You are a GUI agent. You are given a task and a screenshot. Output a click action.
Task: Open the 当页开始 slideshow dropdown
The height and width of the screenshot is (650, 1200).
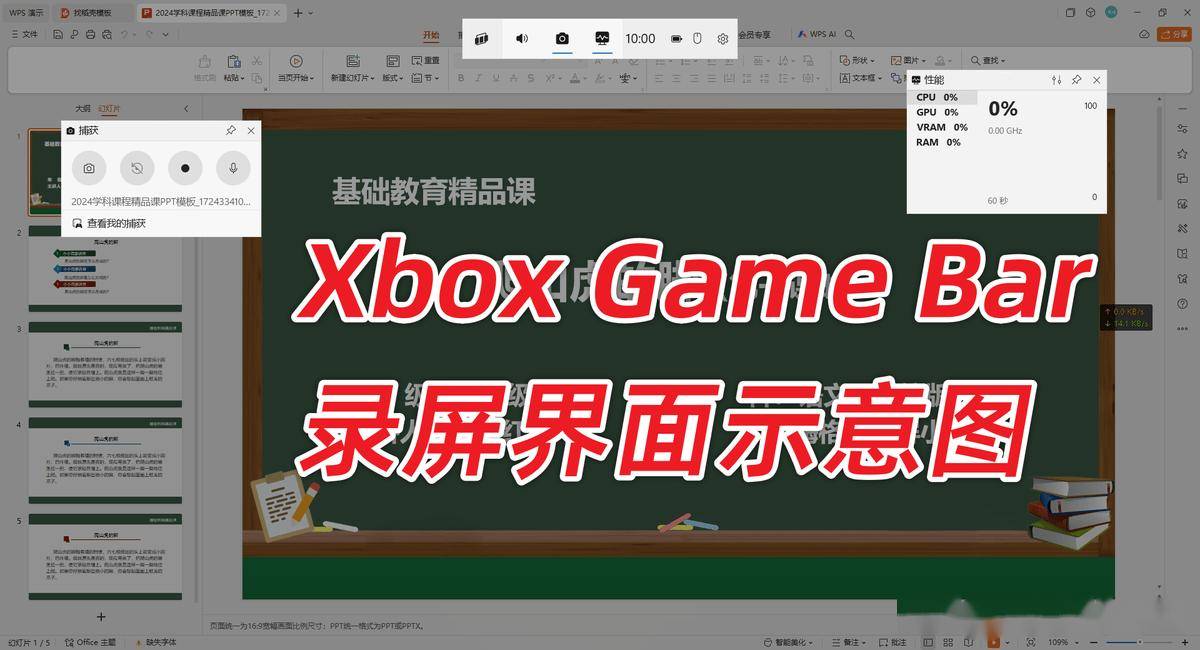296,77
